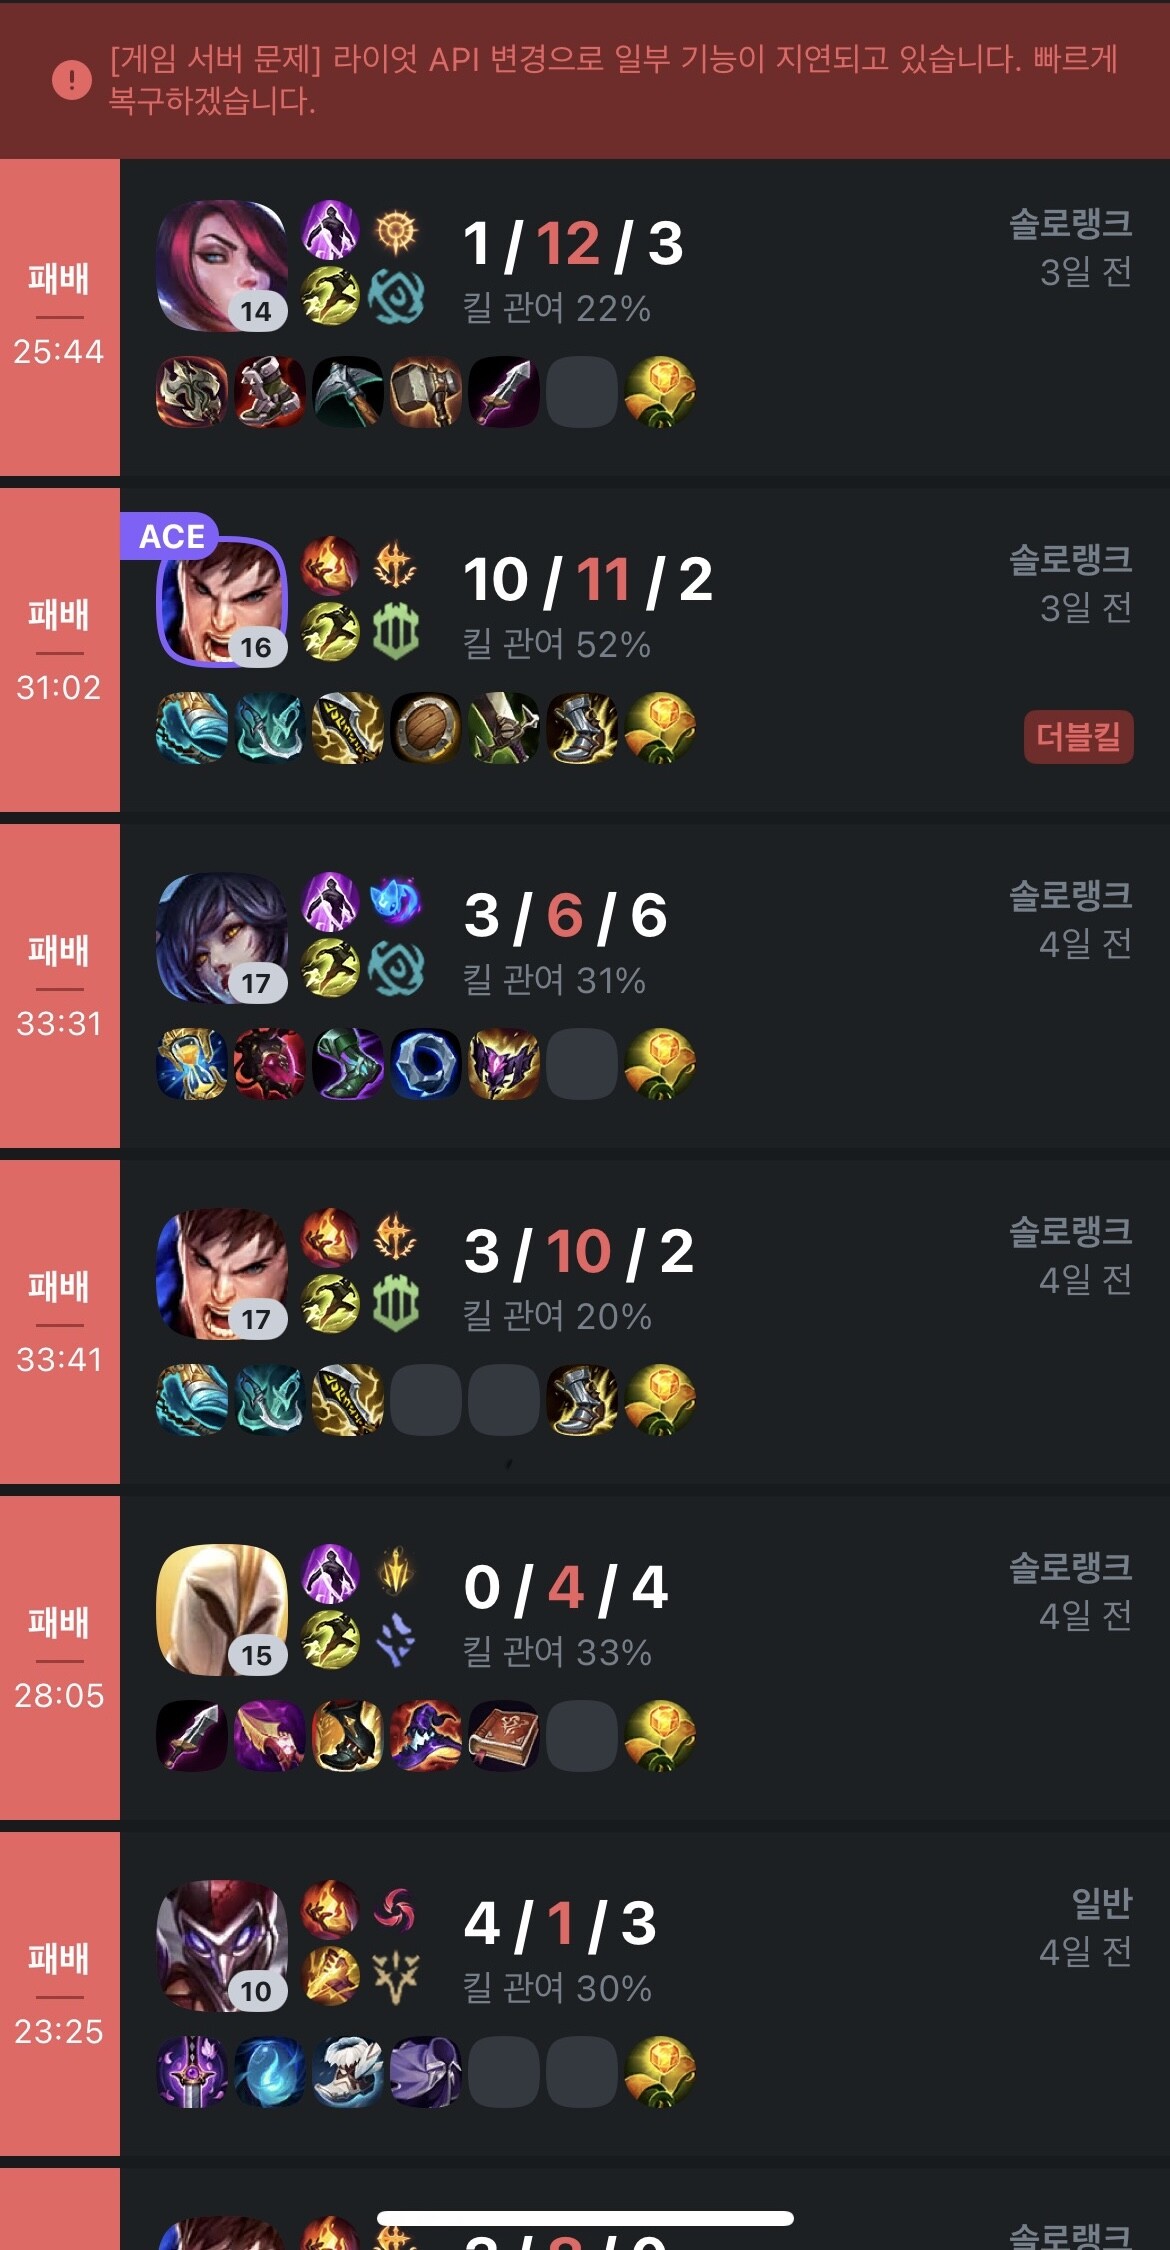Tap the 3/6/6 score text
This screenshot has height=2250, width=1170.
566,915
